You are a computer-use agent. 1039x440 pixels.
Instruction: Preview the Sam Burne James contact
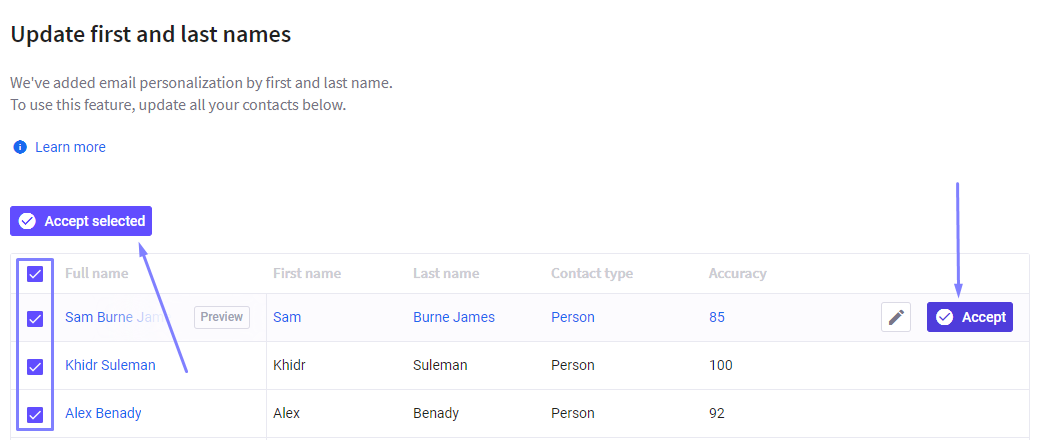pos(222,317)
